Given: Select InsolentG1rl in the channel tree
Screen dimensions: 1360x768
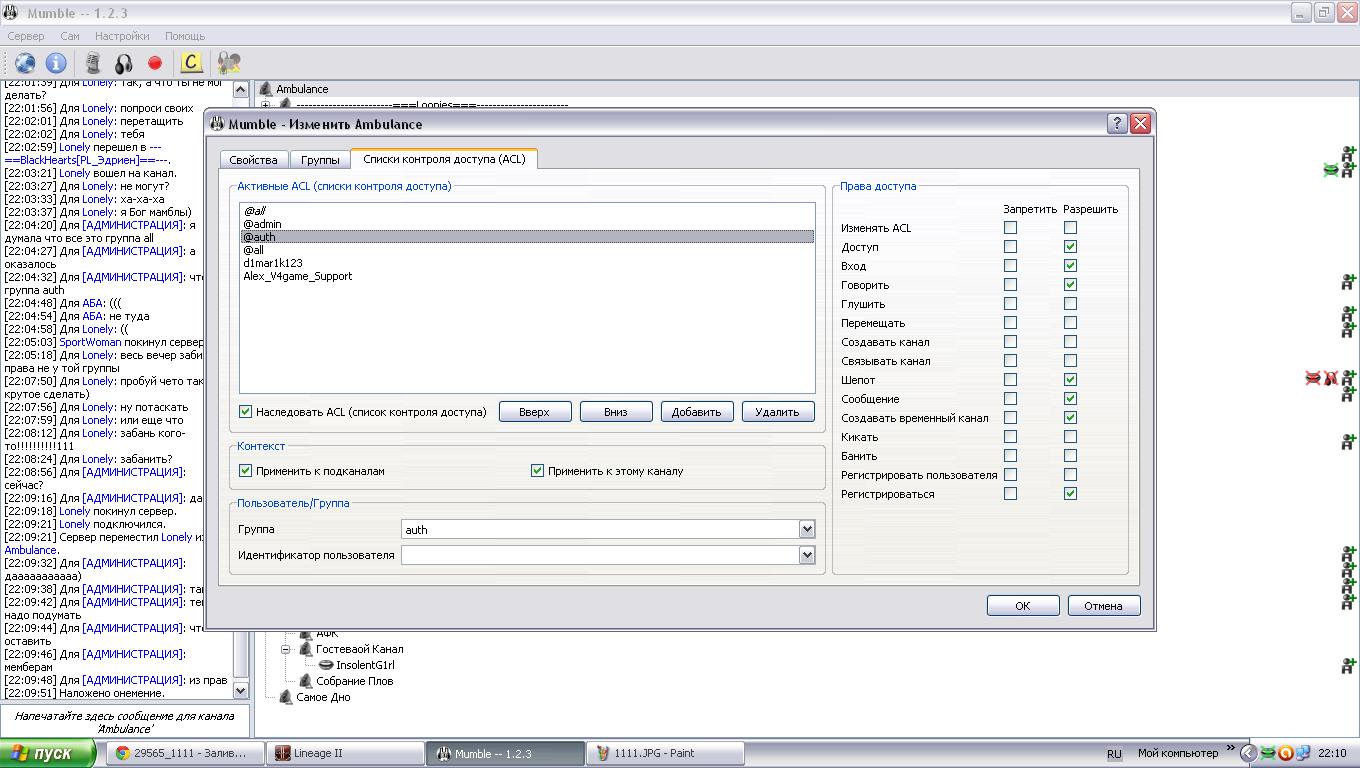Looking at the screenshot, I should pyautogui.click(x=365, y=665).
